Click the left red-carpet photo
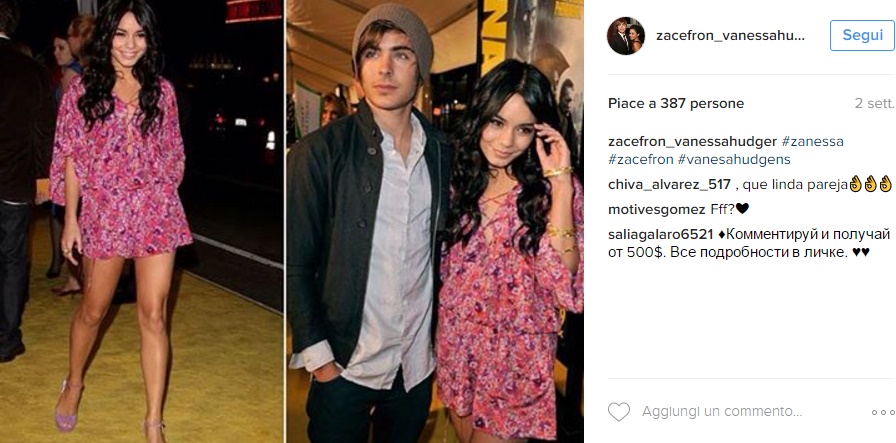896x443 pixels. (x=142, y=221)
